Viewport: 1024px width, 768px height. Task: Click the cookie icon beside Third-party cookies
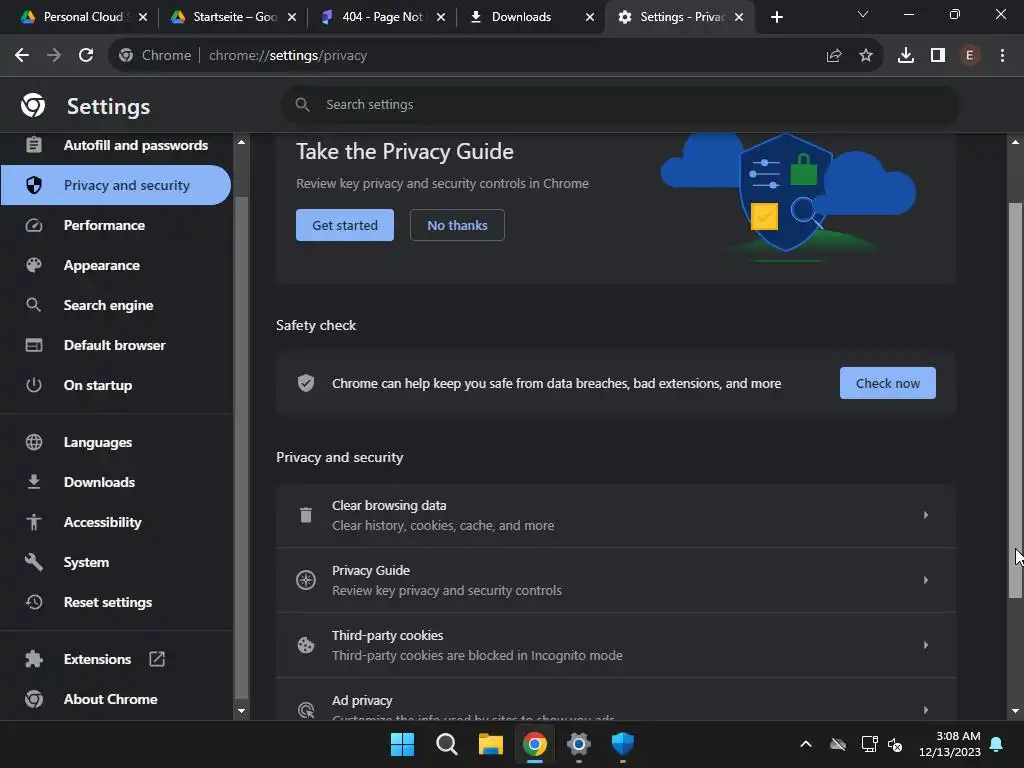[306, 645]
